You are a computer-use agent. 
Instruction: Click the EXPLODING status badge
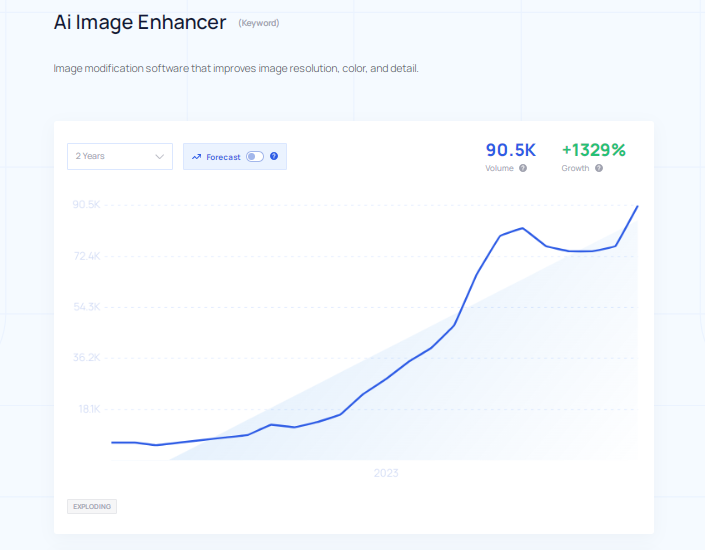click(93, 507)
